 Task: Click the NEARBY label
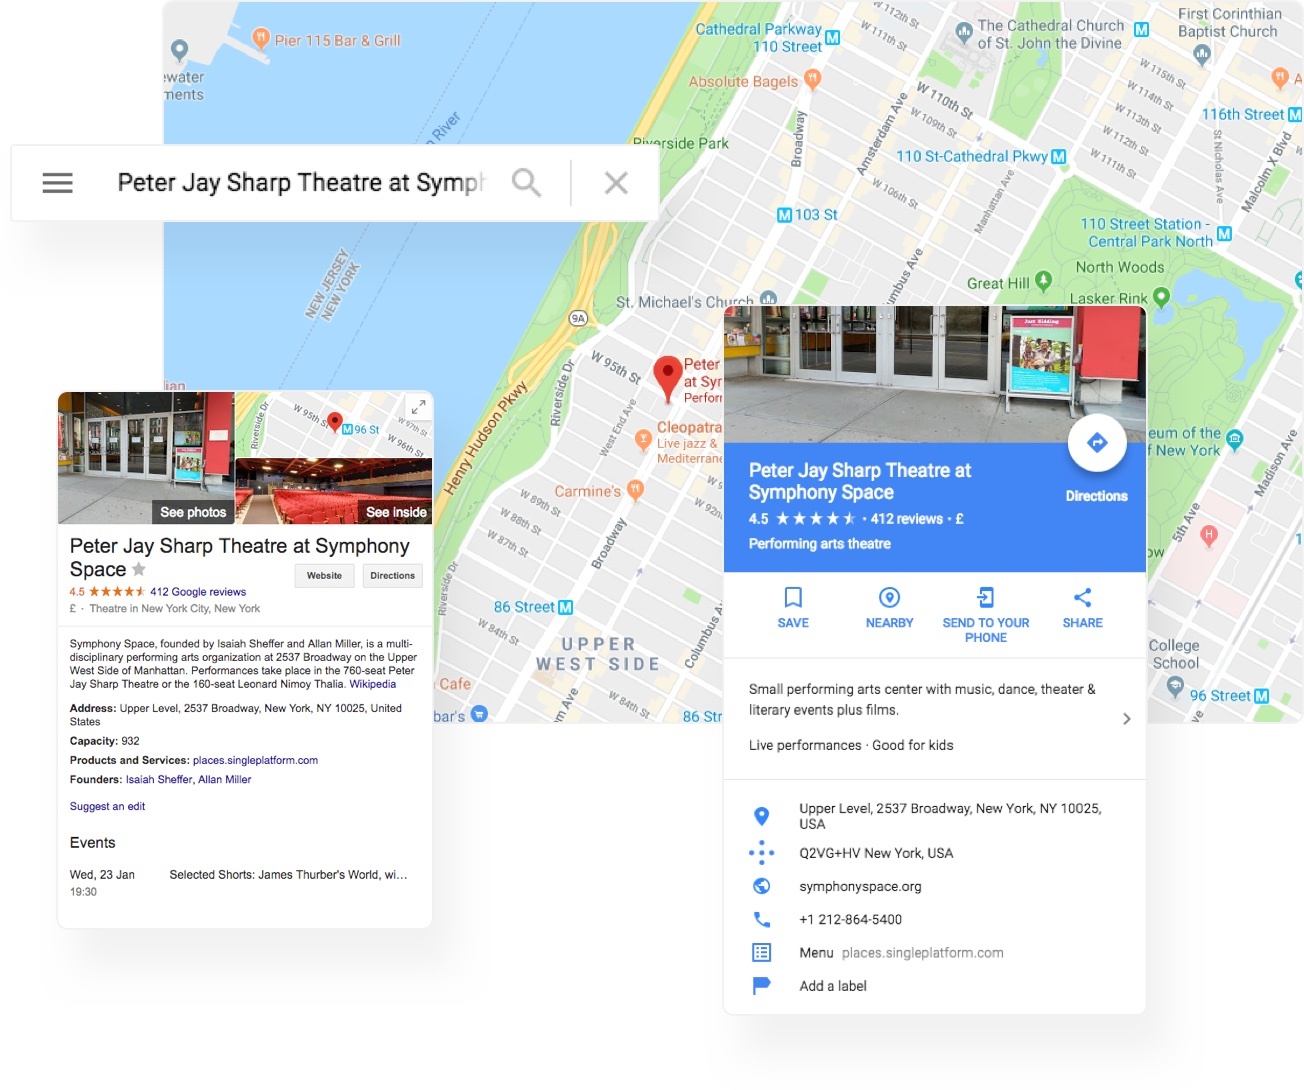pos(889,623)
